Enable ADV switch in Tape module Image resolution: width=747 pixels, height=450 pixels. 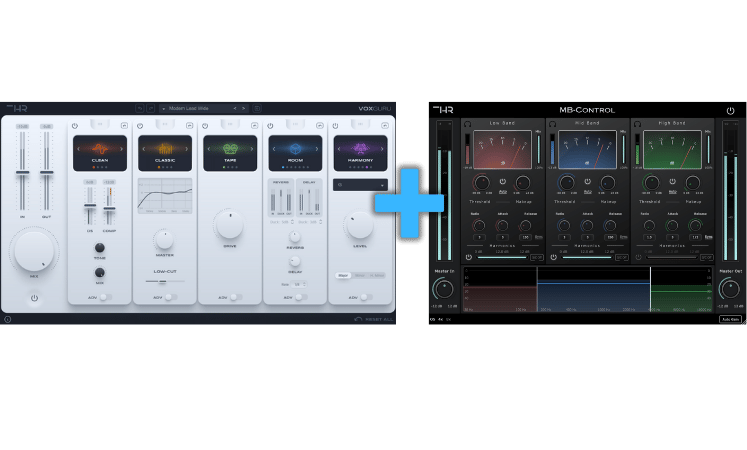236,297
